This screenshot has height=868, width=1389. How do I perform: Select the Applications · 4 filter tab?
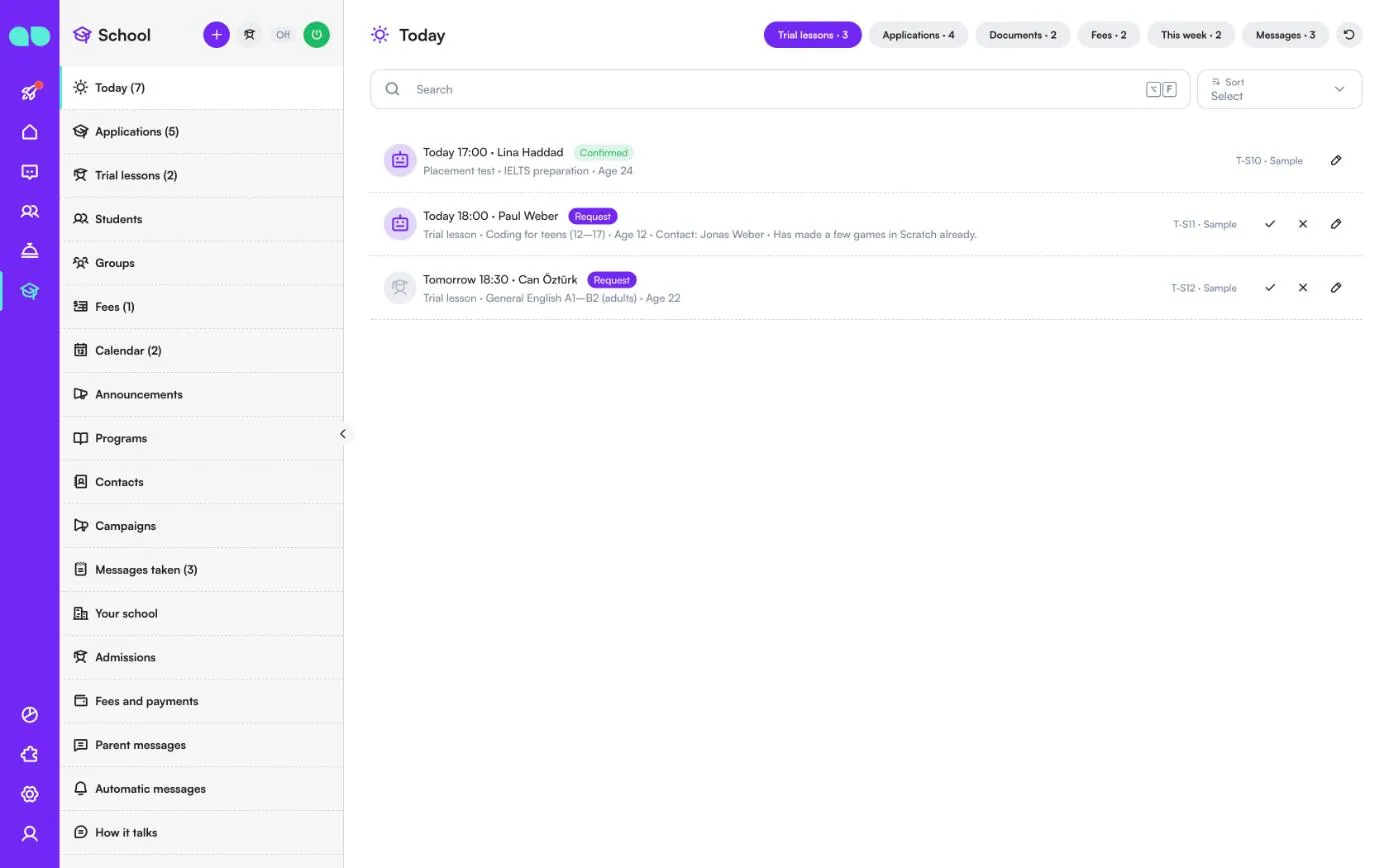click(x=918, y=35)
